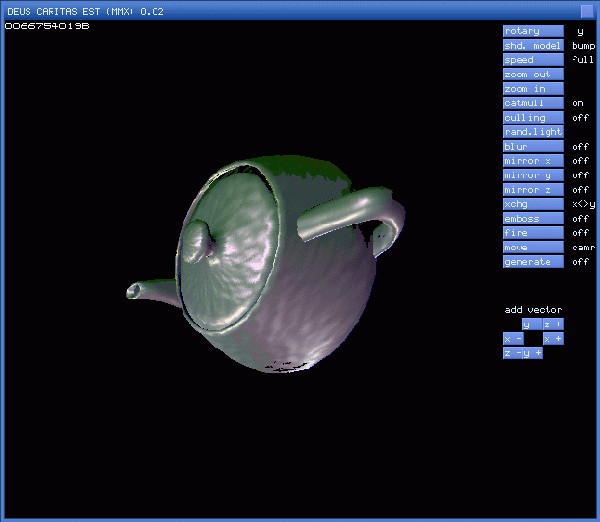This screenshot has height=522, width=600.
Task: Turn on mirror x
Action: point(533,161)
